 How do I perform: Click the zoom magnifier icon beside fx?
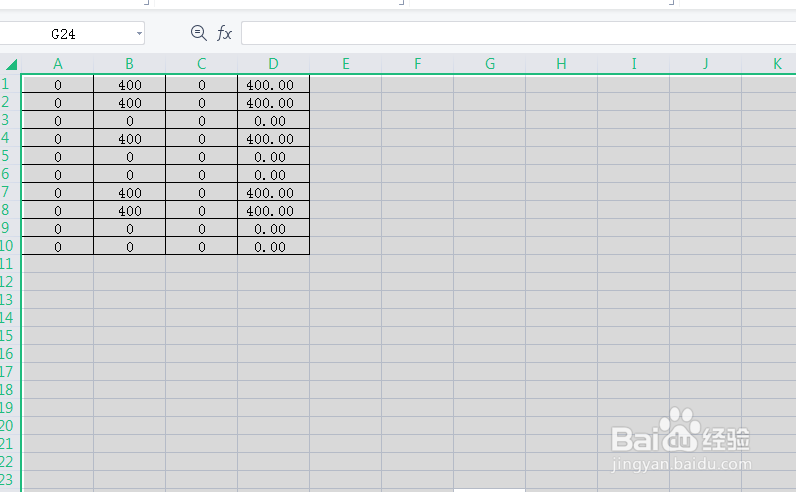tap(198, 34)
